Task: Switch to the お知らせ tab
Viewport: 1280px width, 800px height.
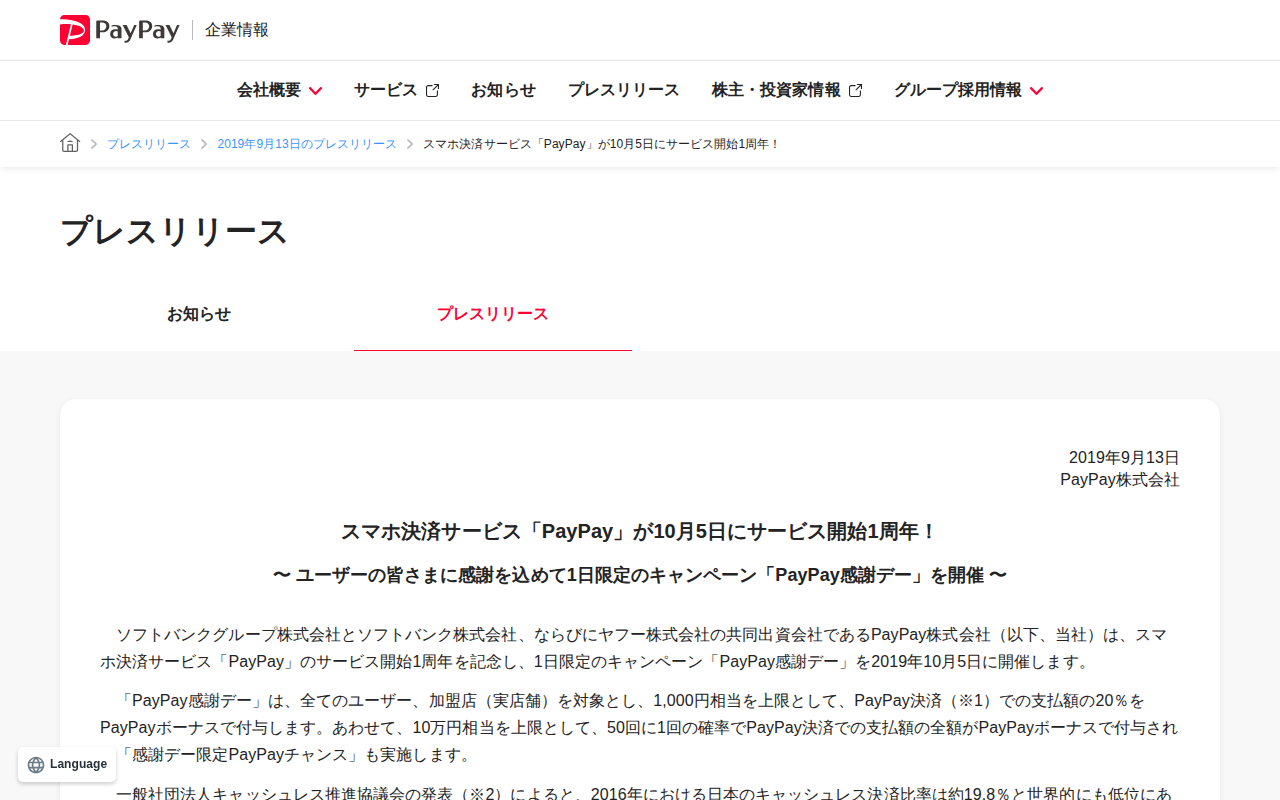Action: click(199, 314)
